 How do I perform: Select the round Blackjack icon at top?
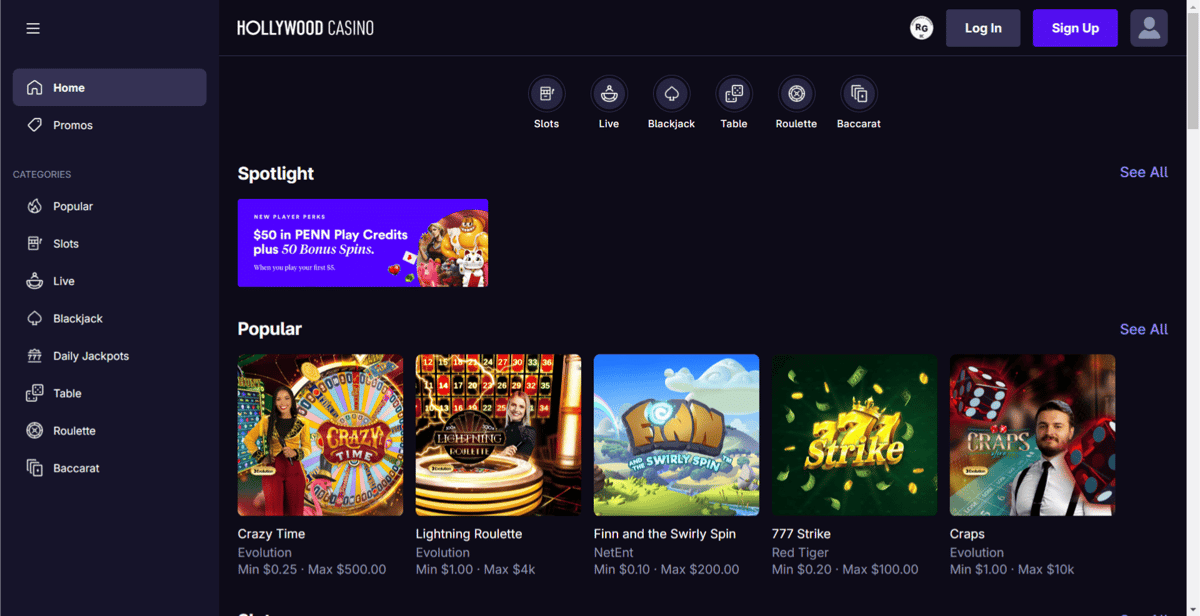[671, 94]
